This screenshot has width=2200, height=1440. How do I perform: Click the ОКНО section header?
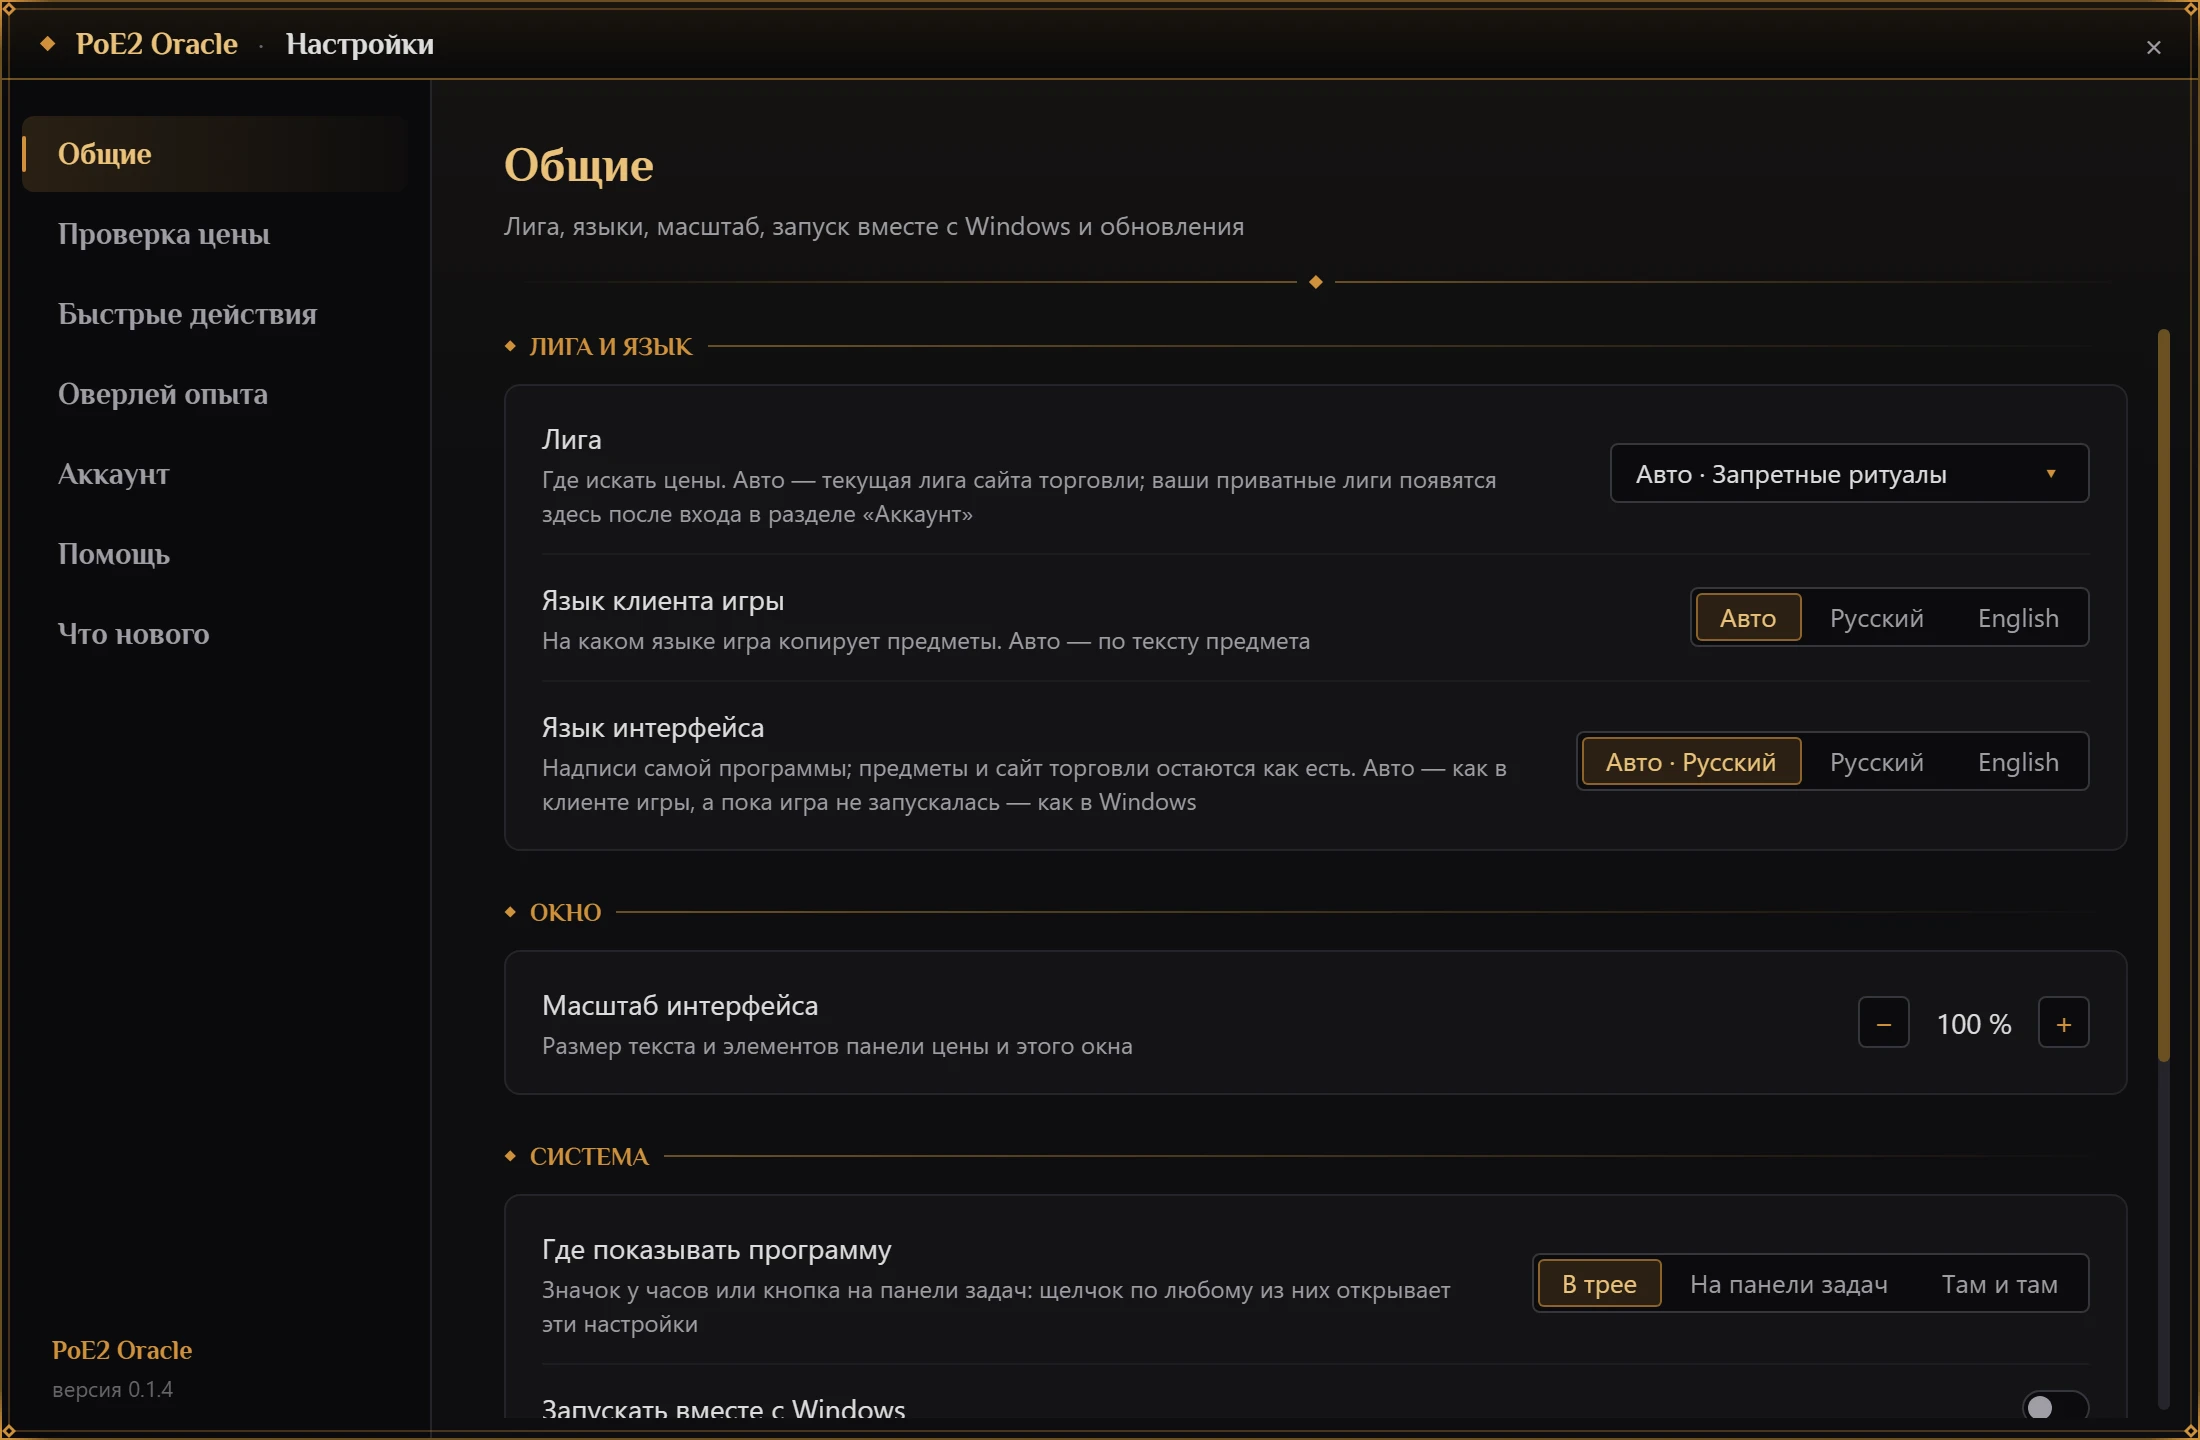(x=565, y=913)
